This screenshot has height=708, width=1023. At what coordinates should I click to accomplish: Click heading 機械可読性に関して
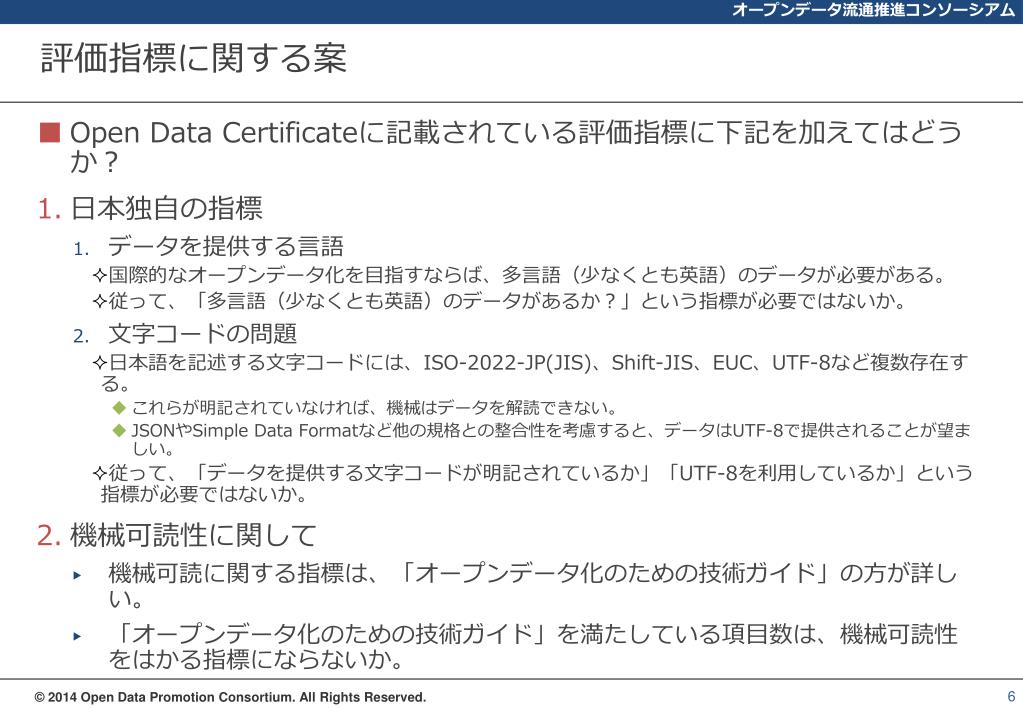[x=194, y=535]
